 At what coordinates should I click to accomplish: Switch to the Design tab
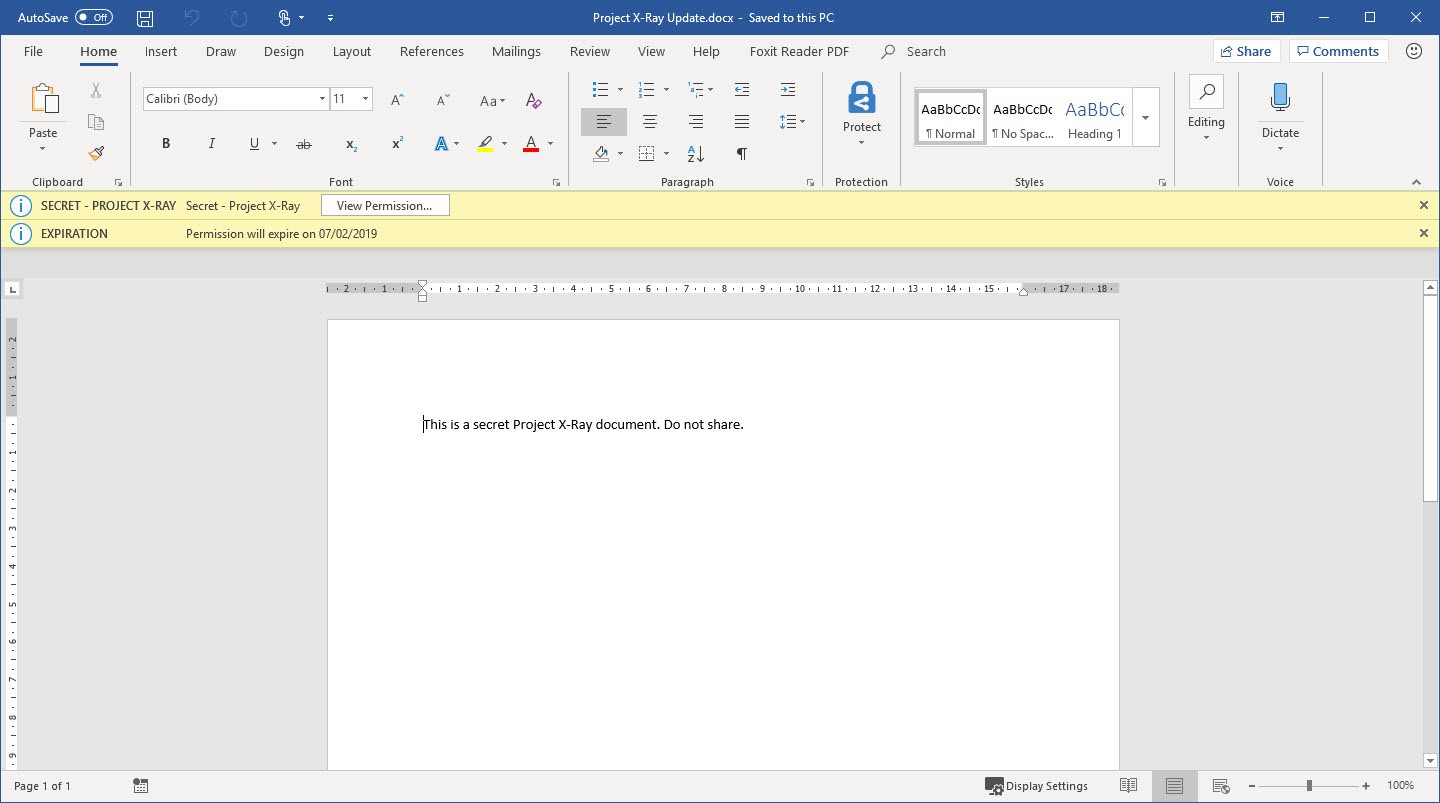tap(284, 51)
